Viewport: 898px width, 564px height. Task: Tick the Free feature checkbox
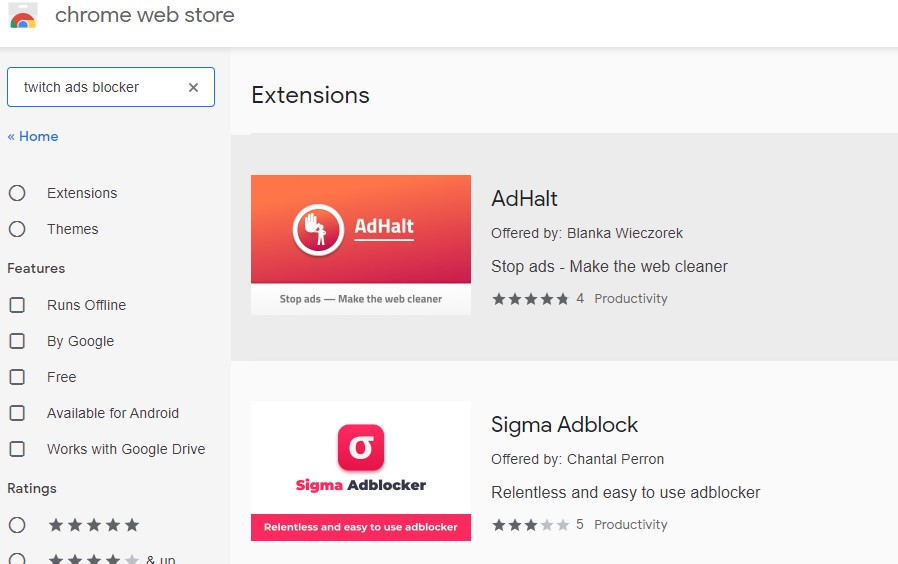pos(17,377)
